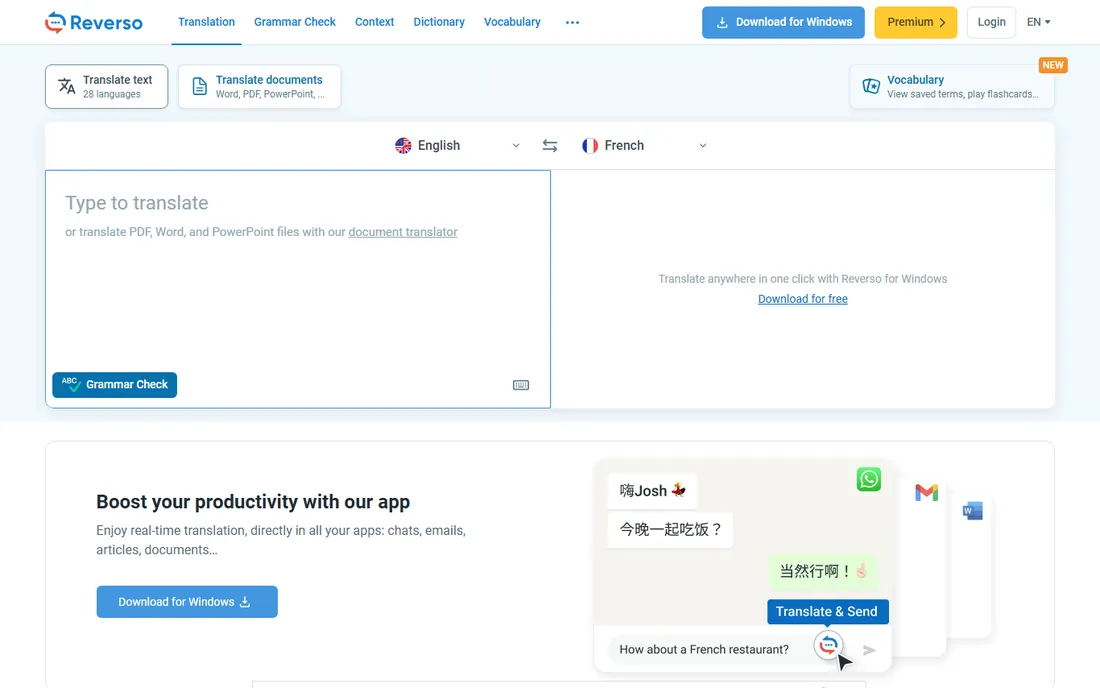Click the Reverso round icon in the chat input

(829, 645)
